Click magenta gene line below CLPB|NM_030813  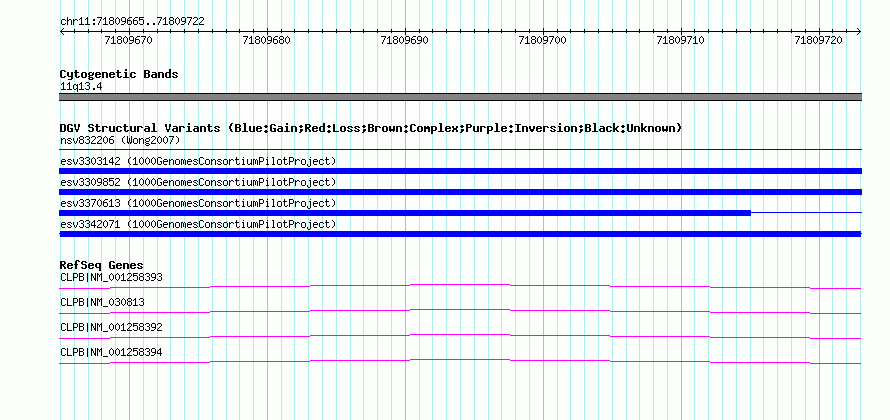(x=460, y=311)
